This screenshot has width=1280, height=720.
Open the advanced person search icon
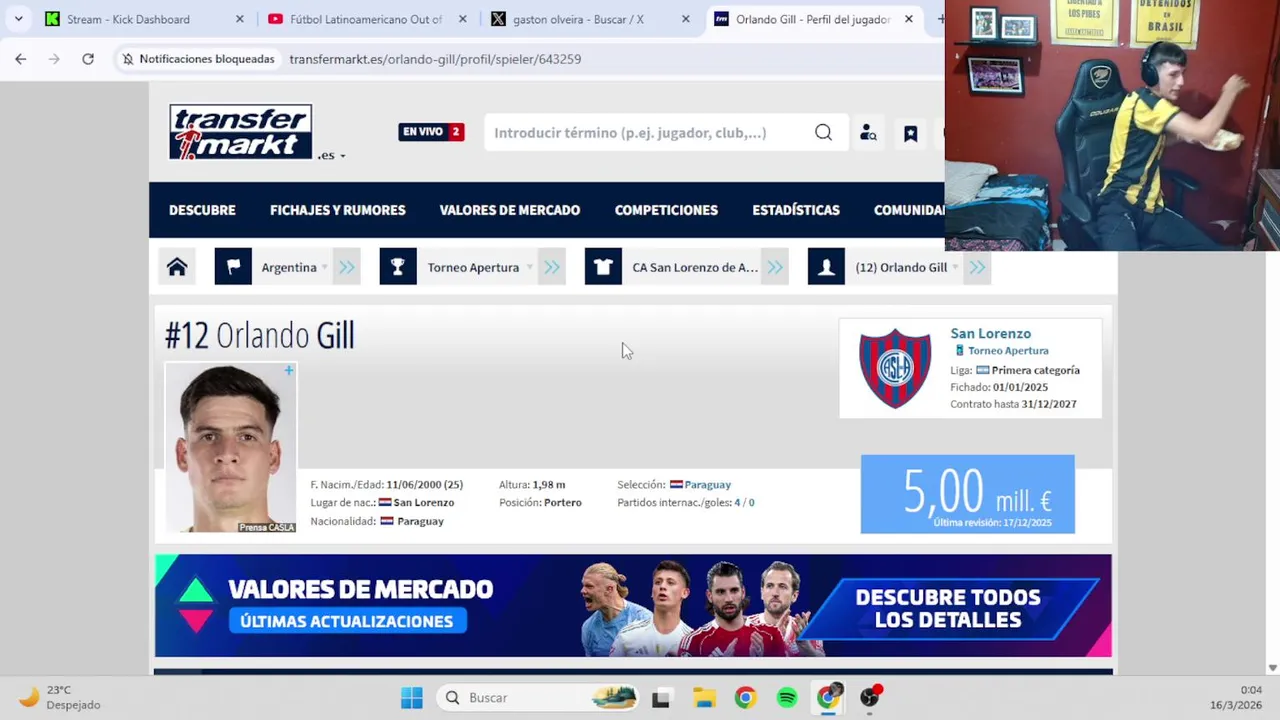(x=868, y=133)
